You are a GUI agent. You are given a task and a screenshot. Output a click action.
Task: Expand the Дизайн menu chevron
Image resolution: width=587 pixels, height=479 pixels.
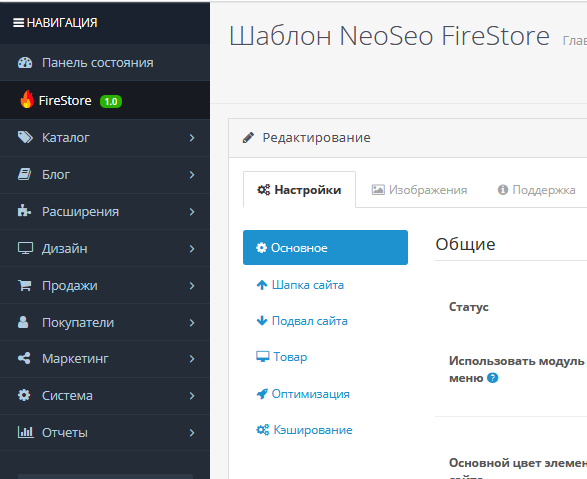click(x=192, y=249)
